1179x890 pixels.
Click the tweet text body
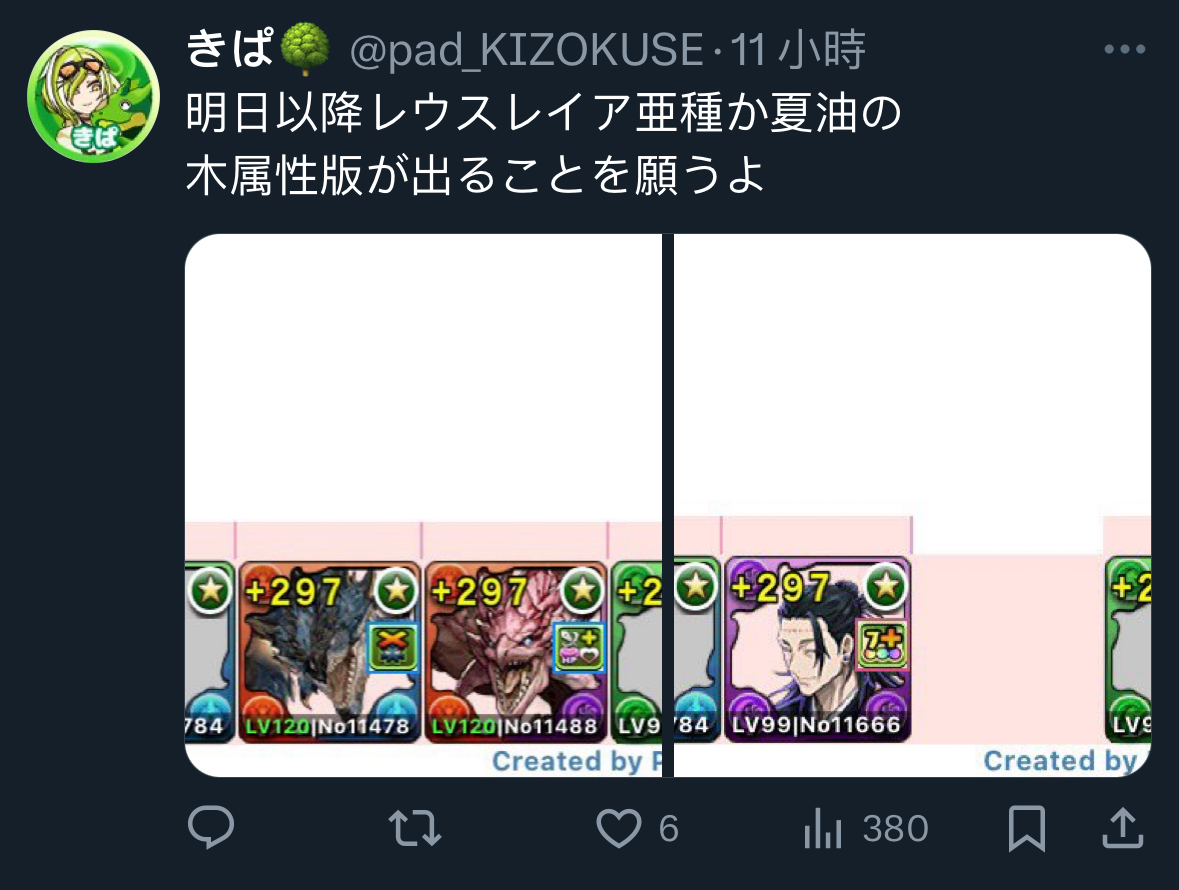click(543, 144)
